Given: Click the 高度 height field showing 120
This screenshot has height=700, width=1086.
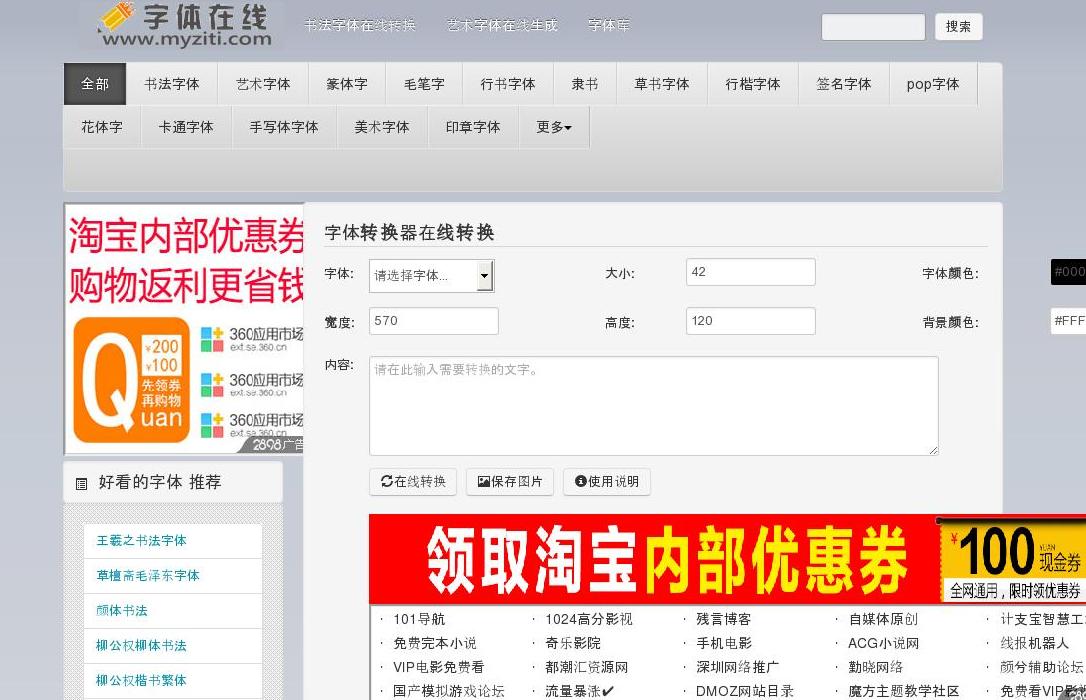Looking at the screenshot, I should pos(750,321).
